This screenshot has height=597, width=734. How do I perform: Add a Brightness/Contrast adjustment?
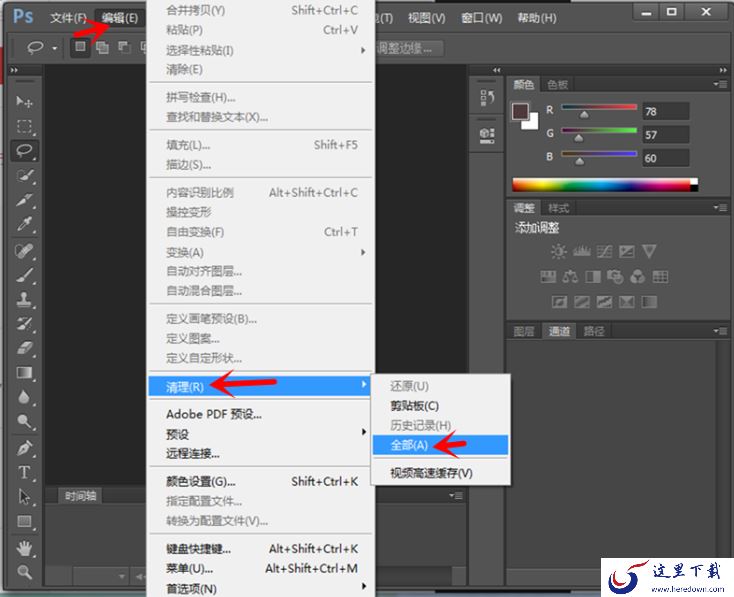click(x=558, y=251)
